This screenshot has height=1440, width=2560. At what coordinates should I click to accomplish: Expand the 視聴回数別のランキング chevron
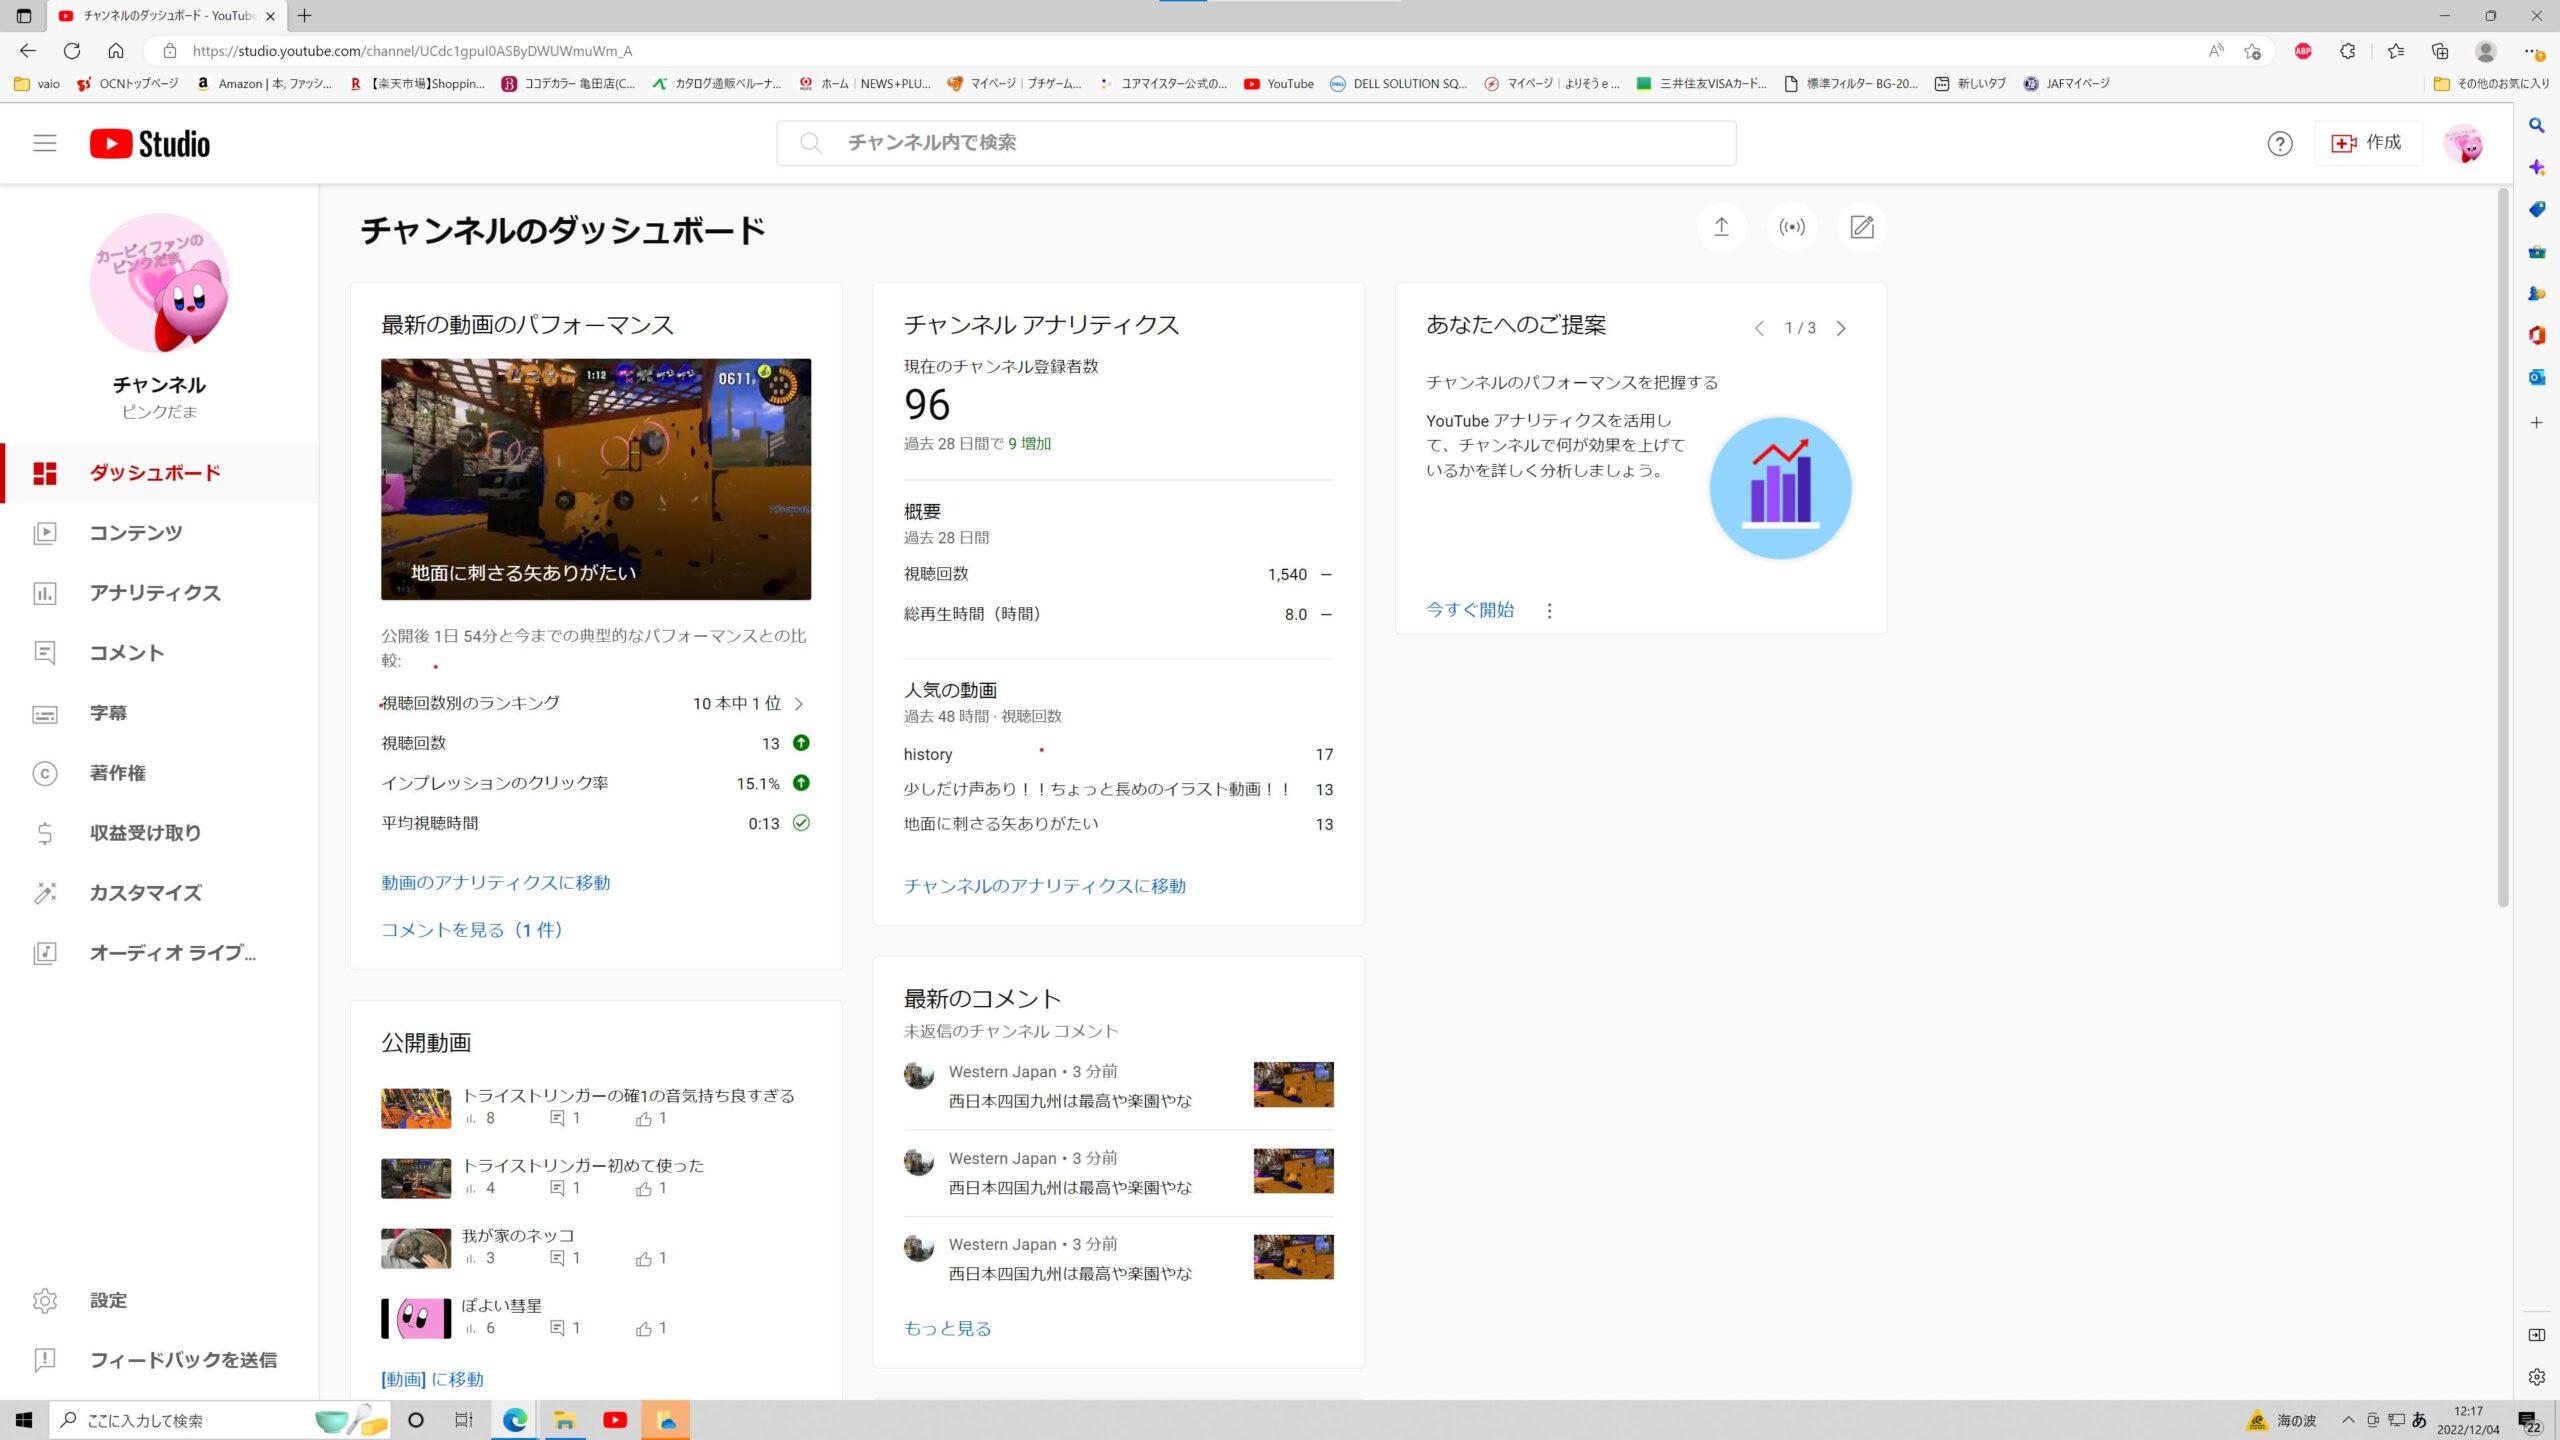click(799, 704)
